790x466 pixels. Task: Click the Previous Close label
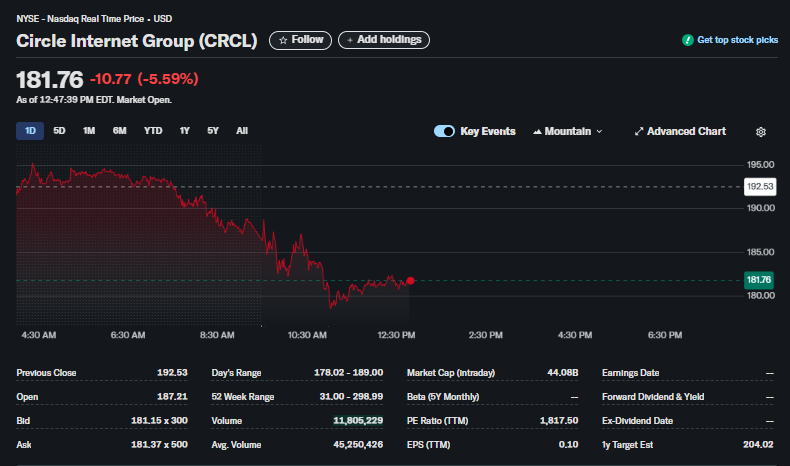(x=46, y=373)
